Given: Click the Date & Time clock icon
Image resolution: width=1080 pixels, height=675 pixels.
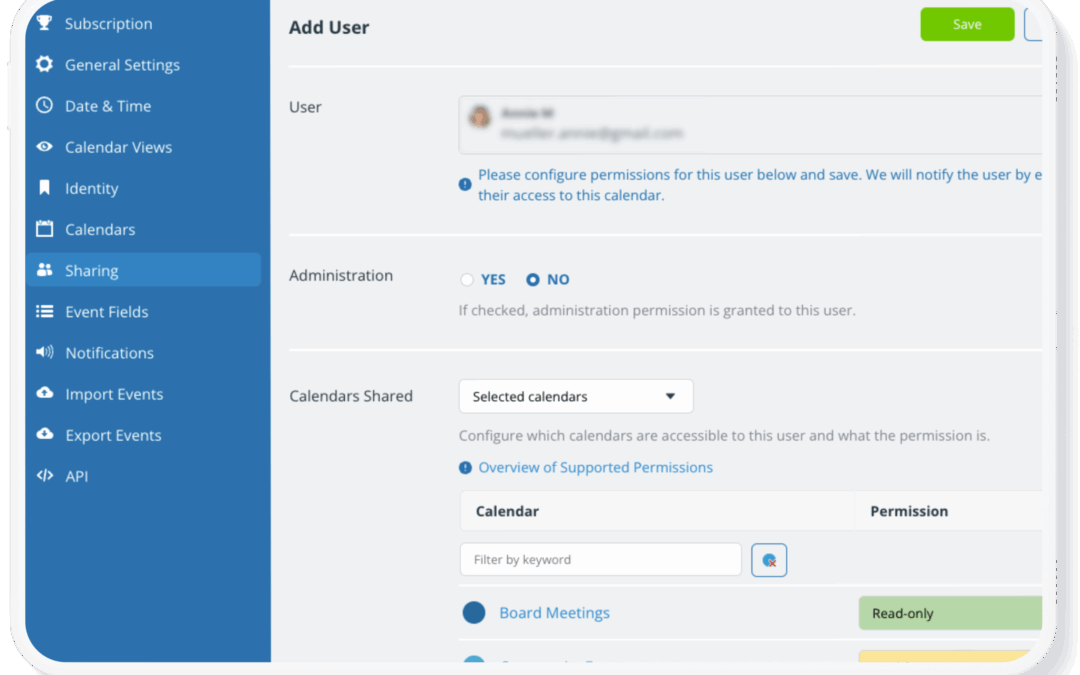Looking at the screenshot, I should pos(45,105).
